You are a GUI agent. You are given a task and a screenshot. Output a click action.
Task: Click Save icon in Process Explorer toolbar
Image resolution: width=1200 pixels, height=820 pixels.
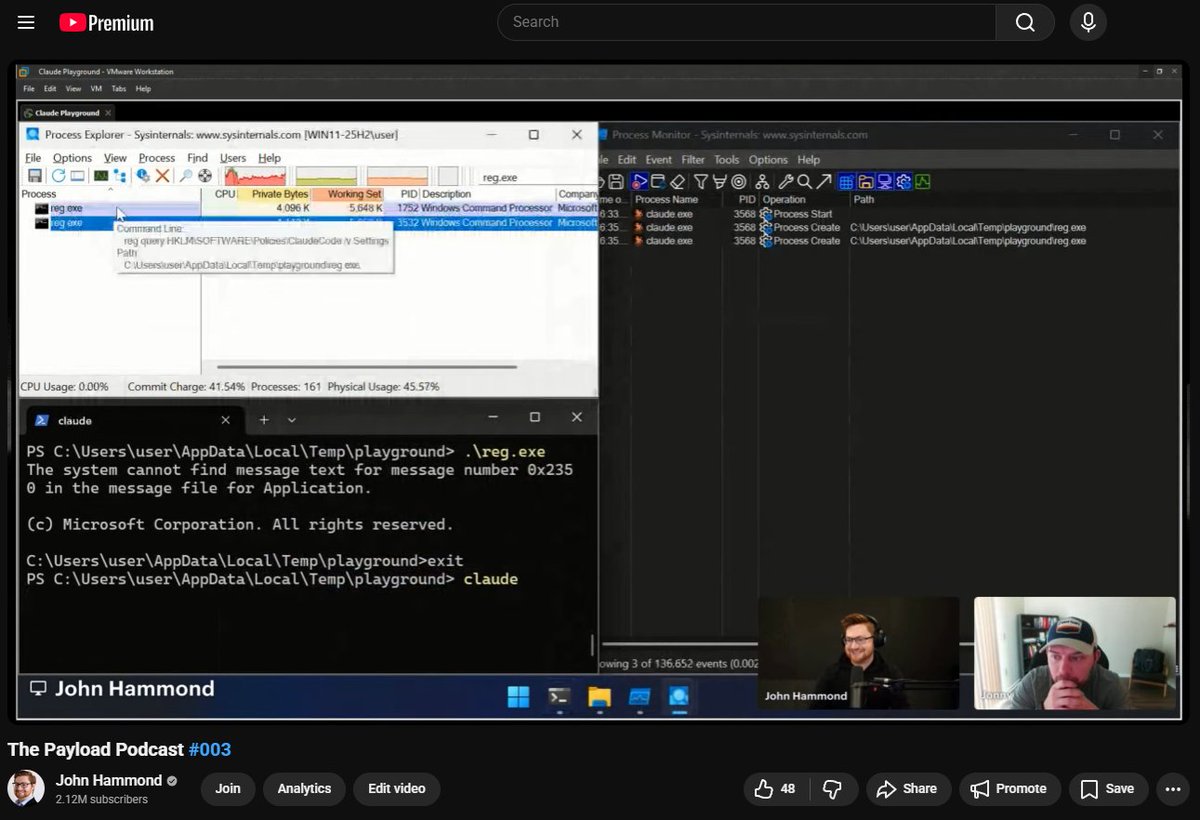[35, 176]
